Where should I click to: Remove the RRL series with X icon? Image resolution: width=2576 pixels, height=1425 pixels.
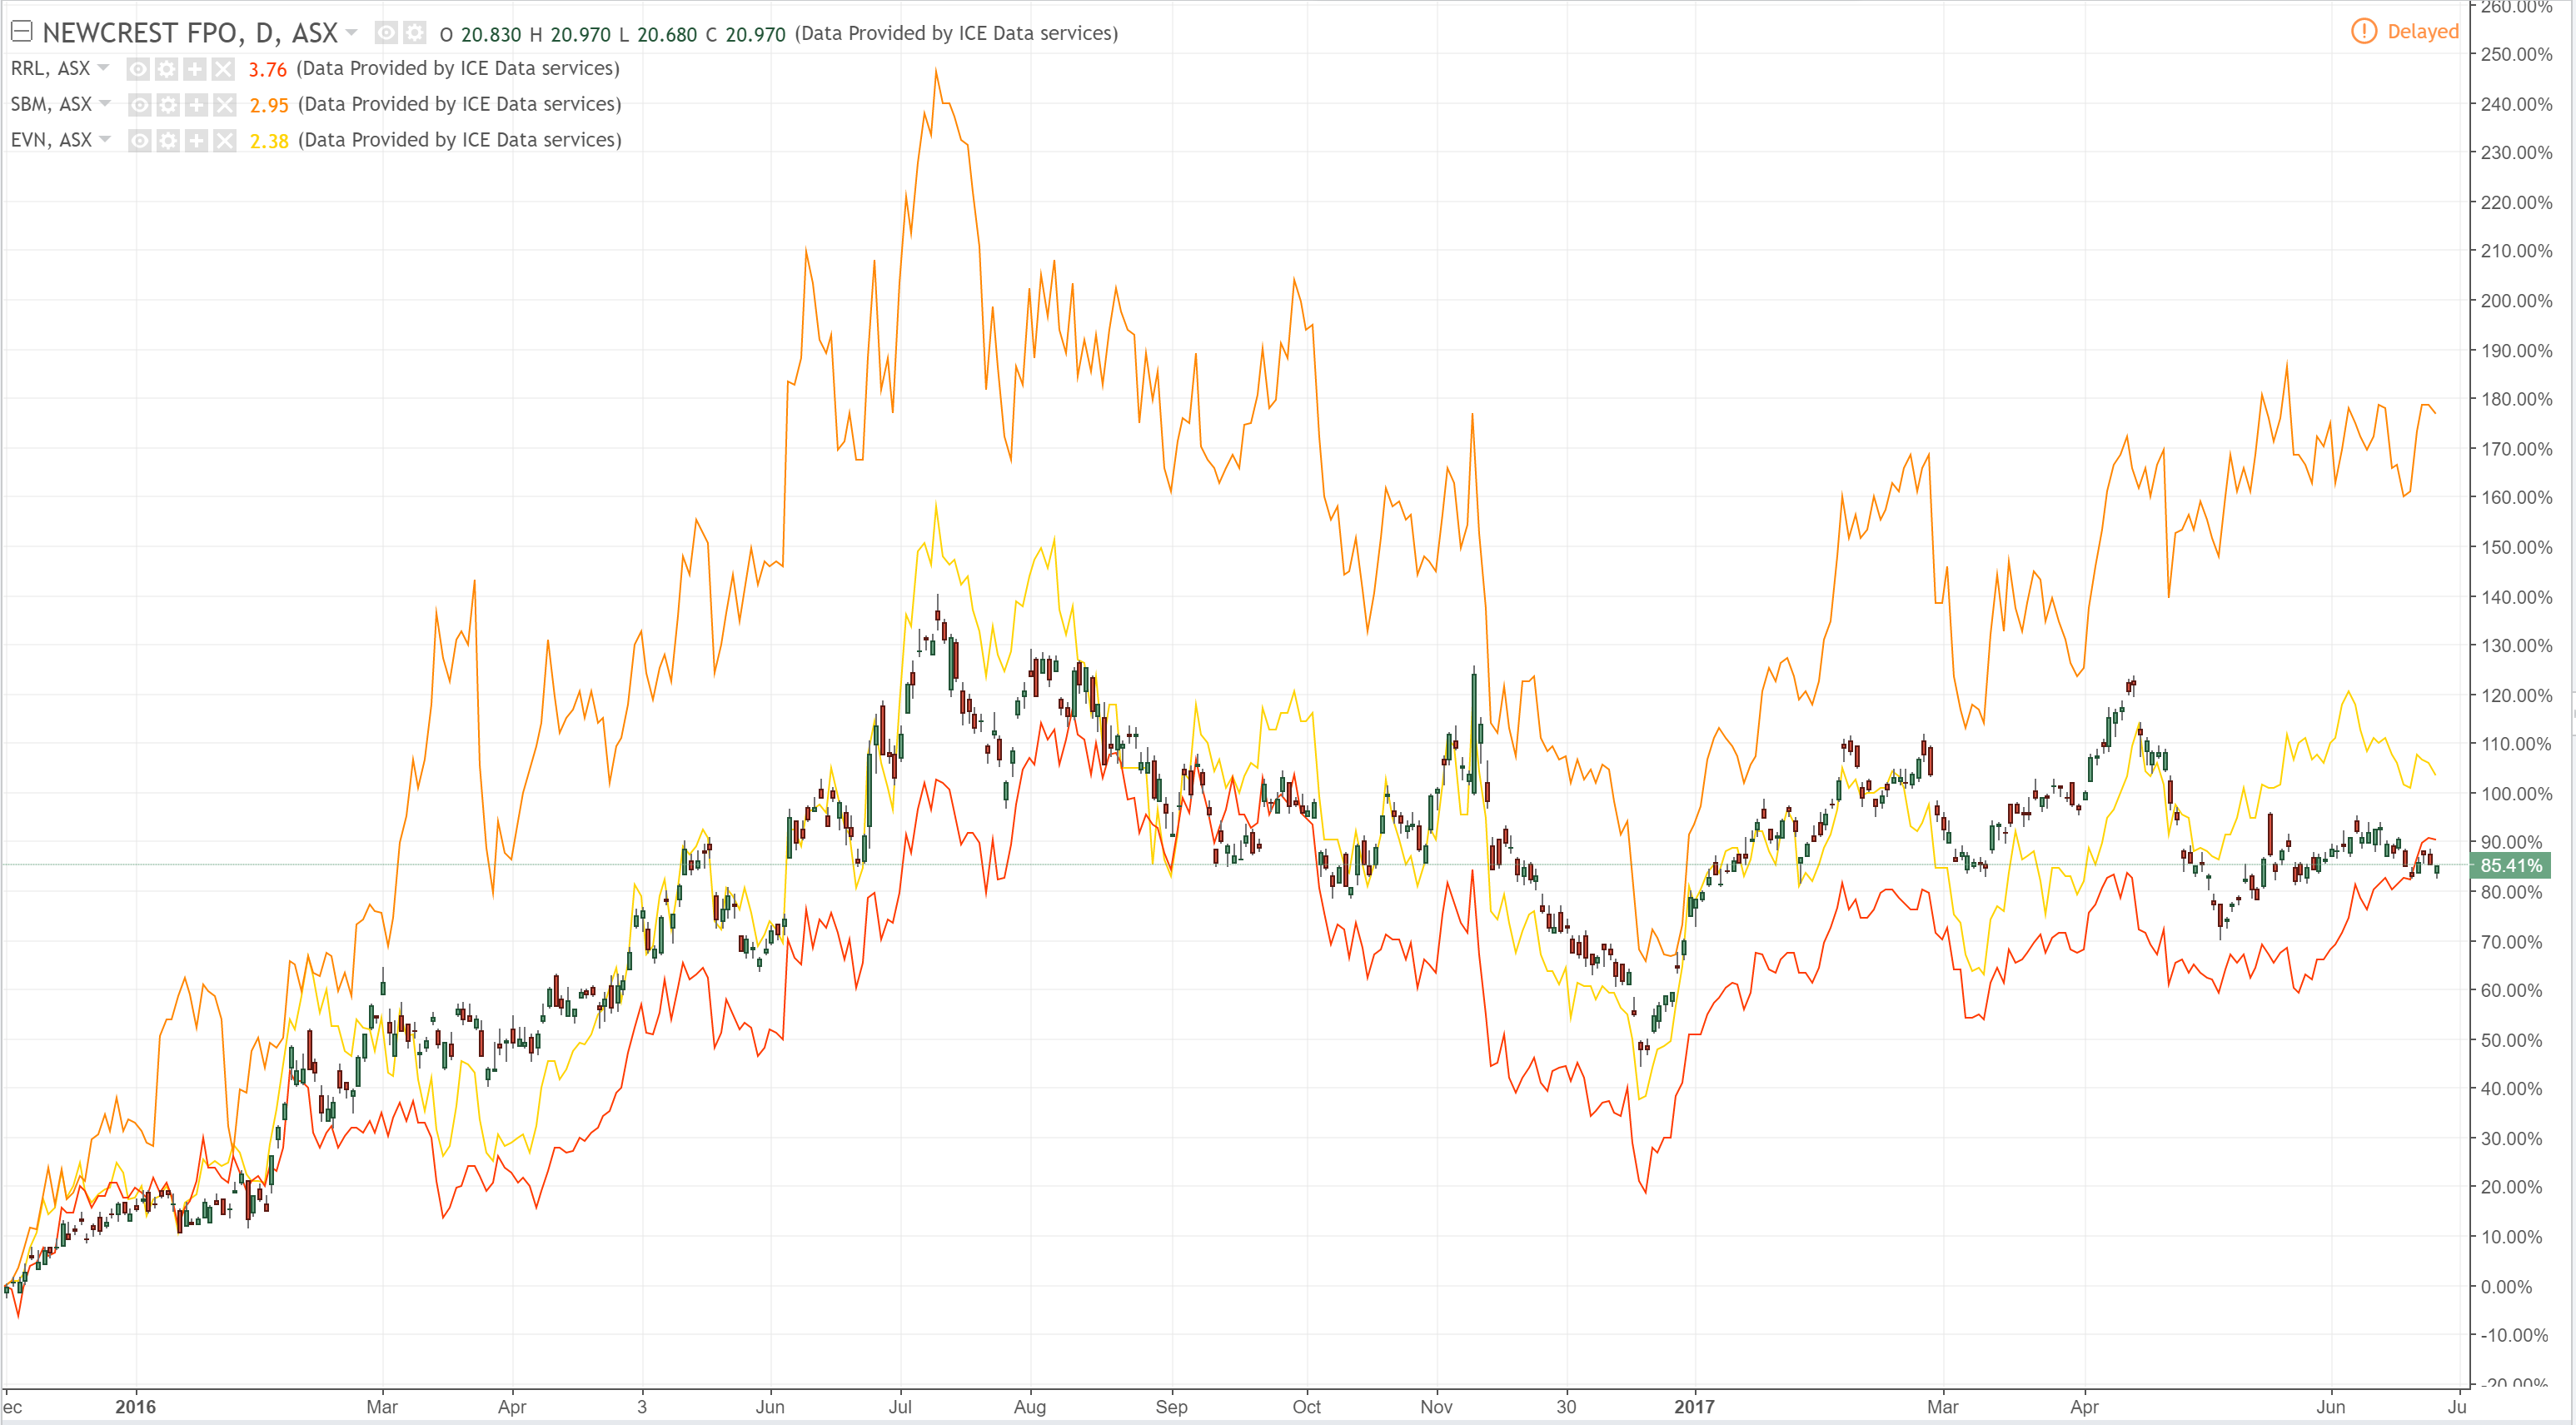[224, 69]
